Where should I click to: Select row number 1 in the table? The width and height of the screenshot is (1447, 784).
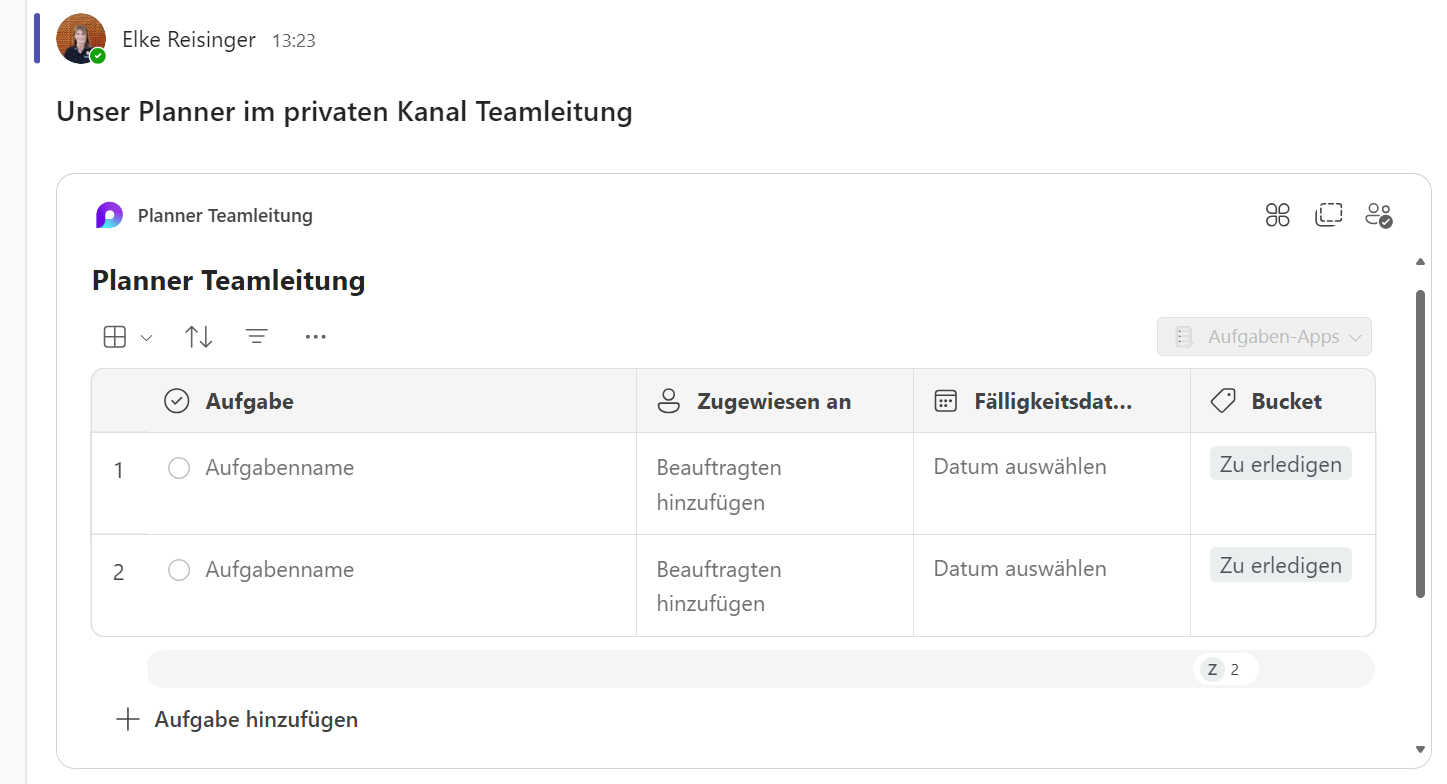(x=119, y=470)
